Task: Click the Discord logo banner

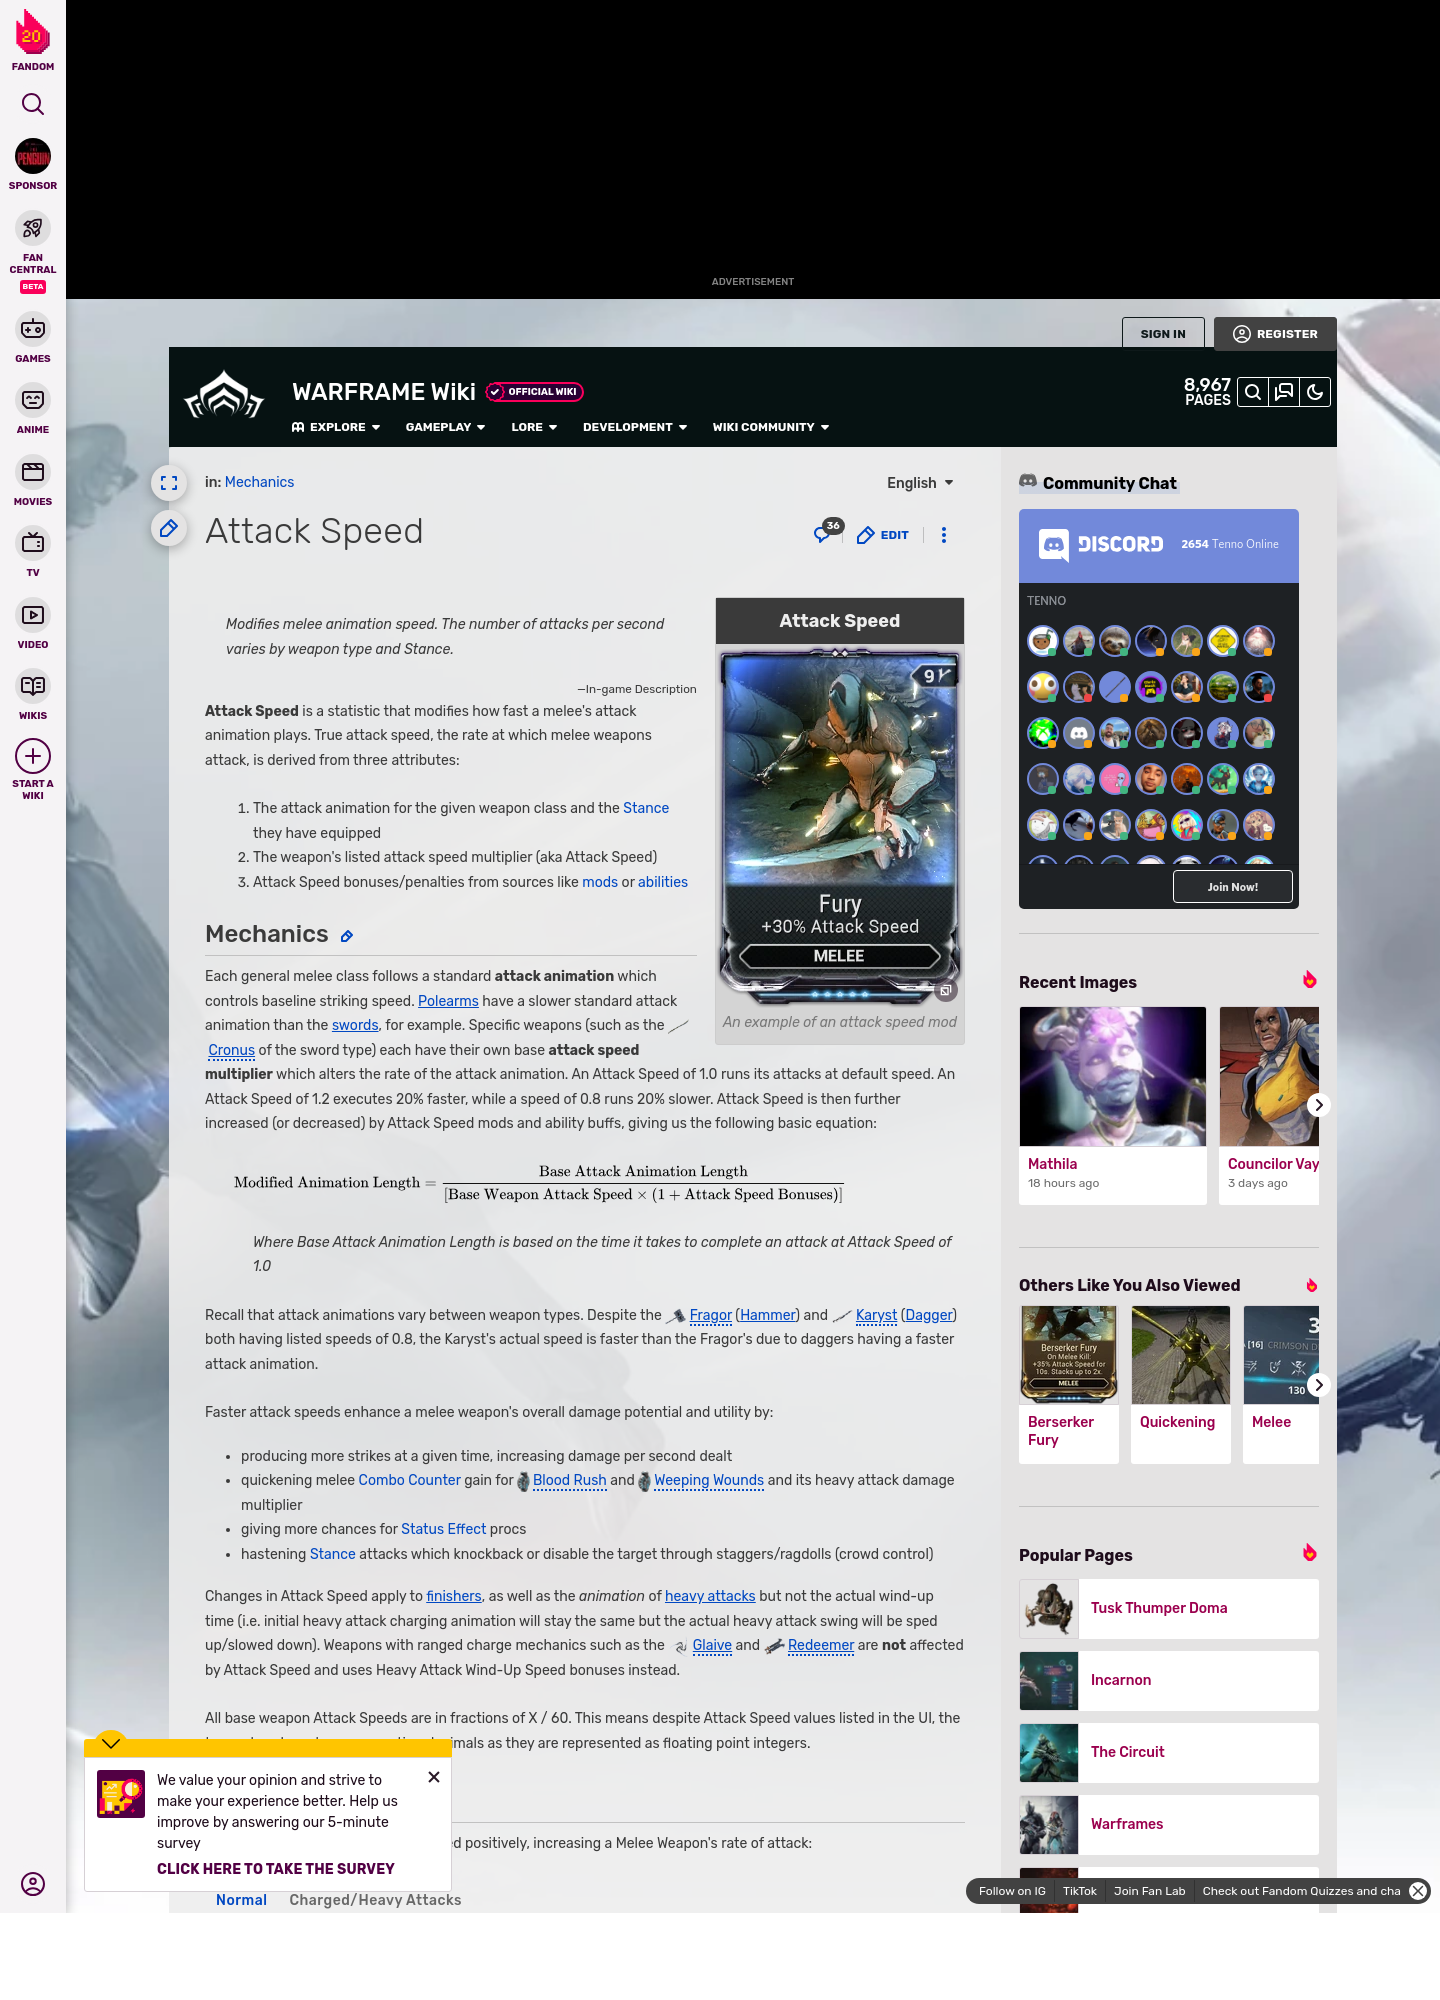Action: click(1101, 544)
